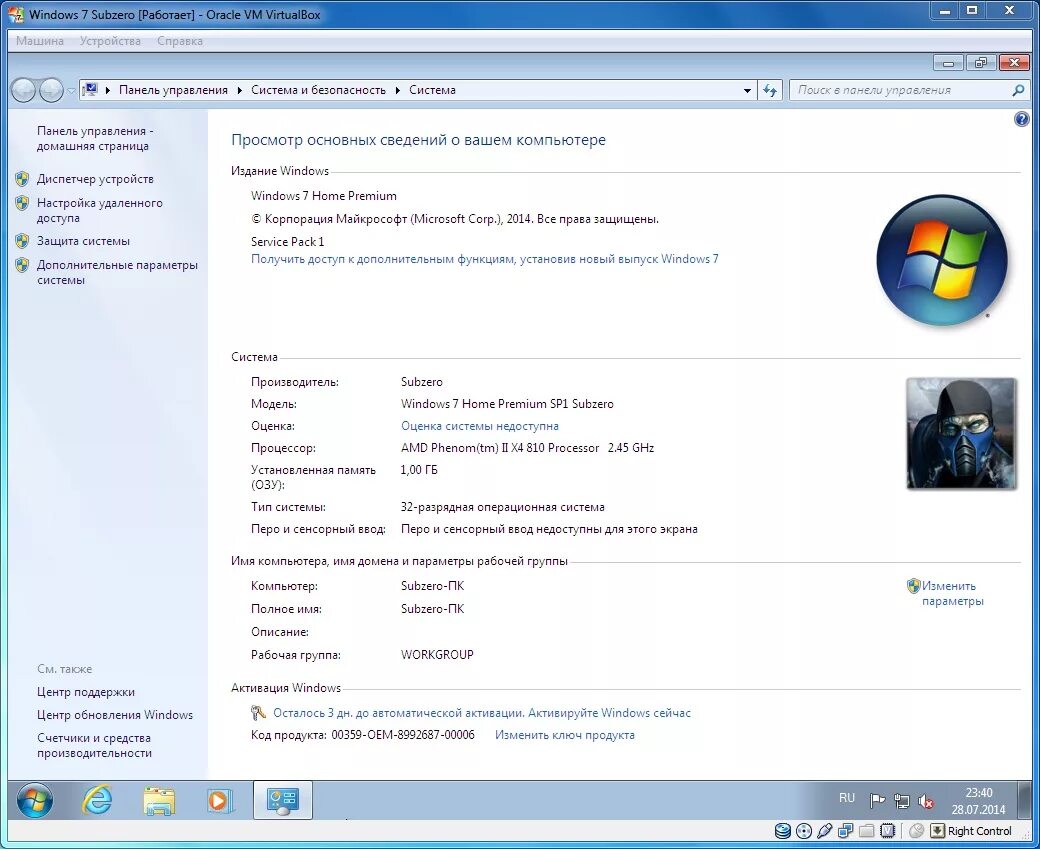1040x849 pixels.
Task: Click the VirtualBox shared folders icon
Action: 866,830
